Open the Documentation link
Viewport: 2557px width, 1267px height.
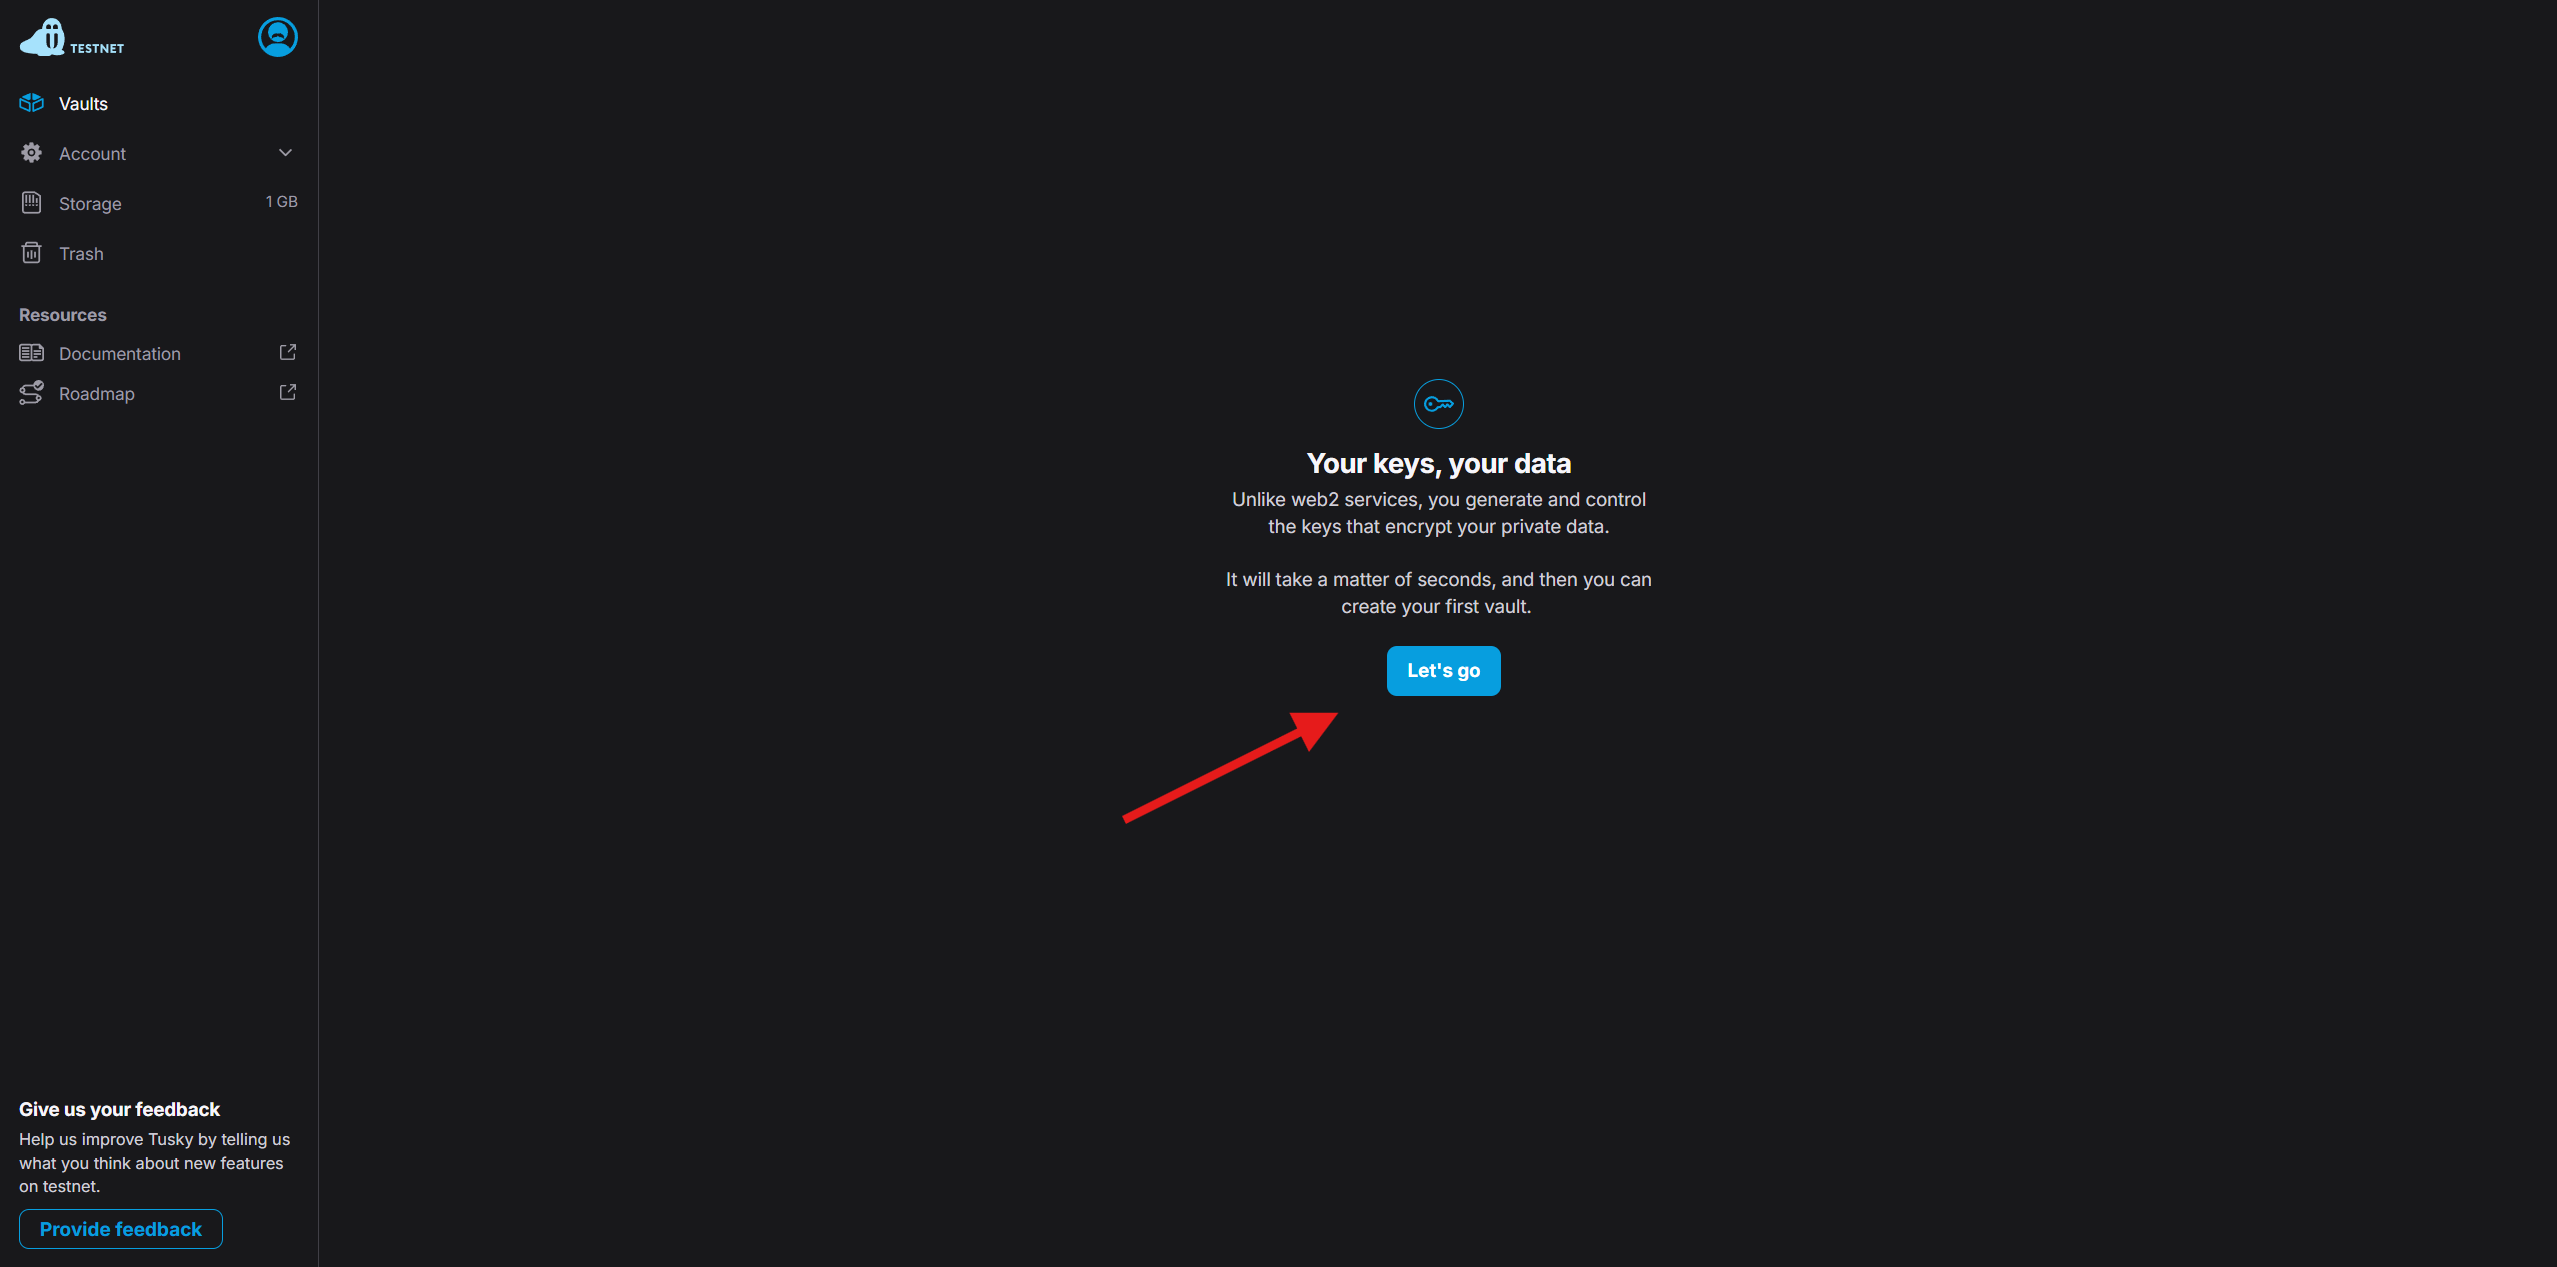click(159, 354)
